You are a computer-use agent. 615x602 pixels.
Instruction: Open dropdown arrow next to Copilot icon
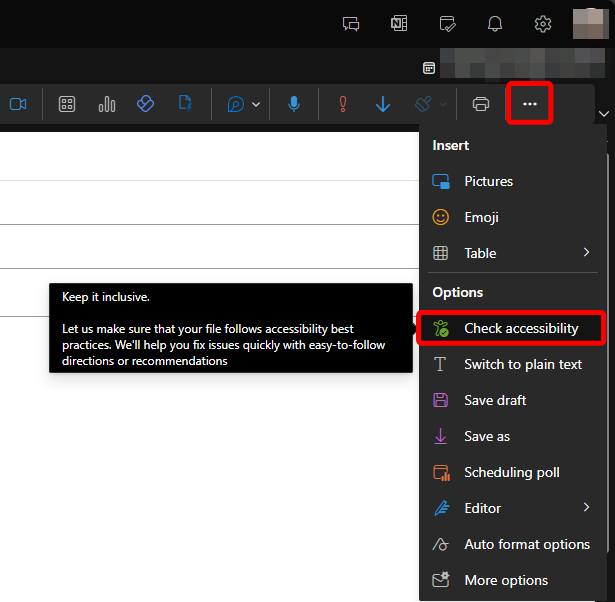(x=257, y=104)
